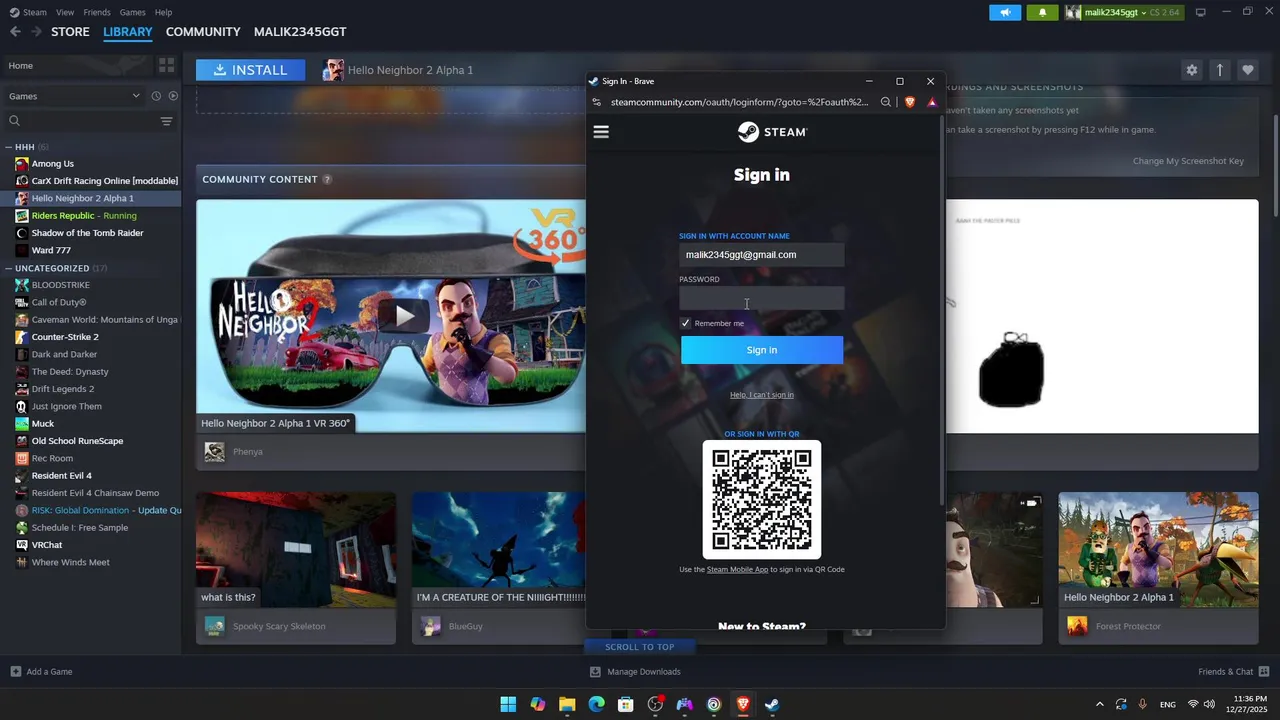Click Add a Game
The image size is (1280, 720).
tap(41, 672)
